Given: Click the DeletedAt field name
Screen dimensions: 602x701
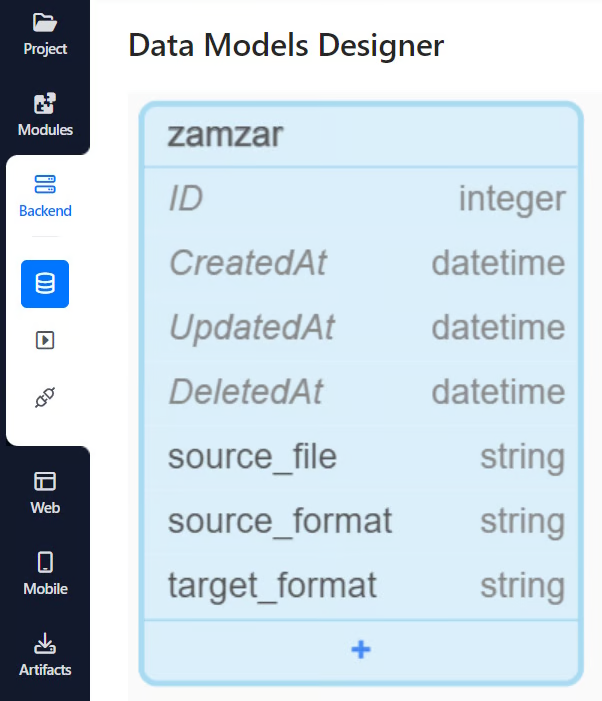Looking at the screenshot, I should pyautogui.click(x=245, y=392).
